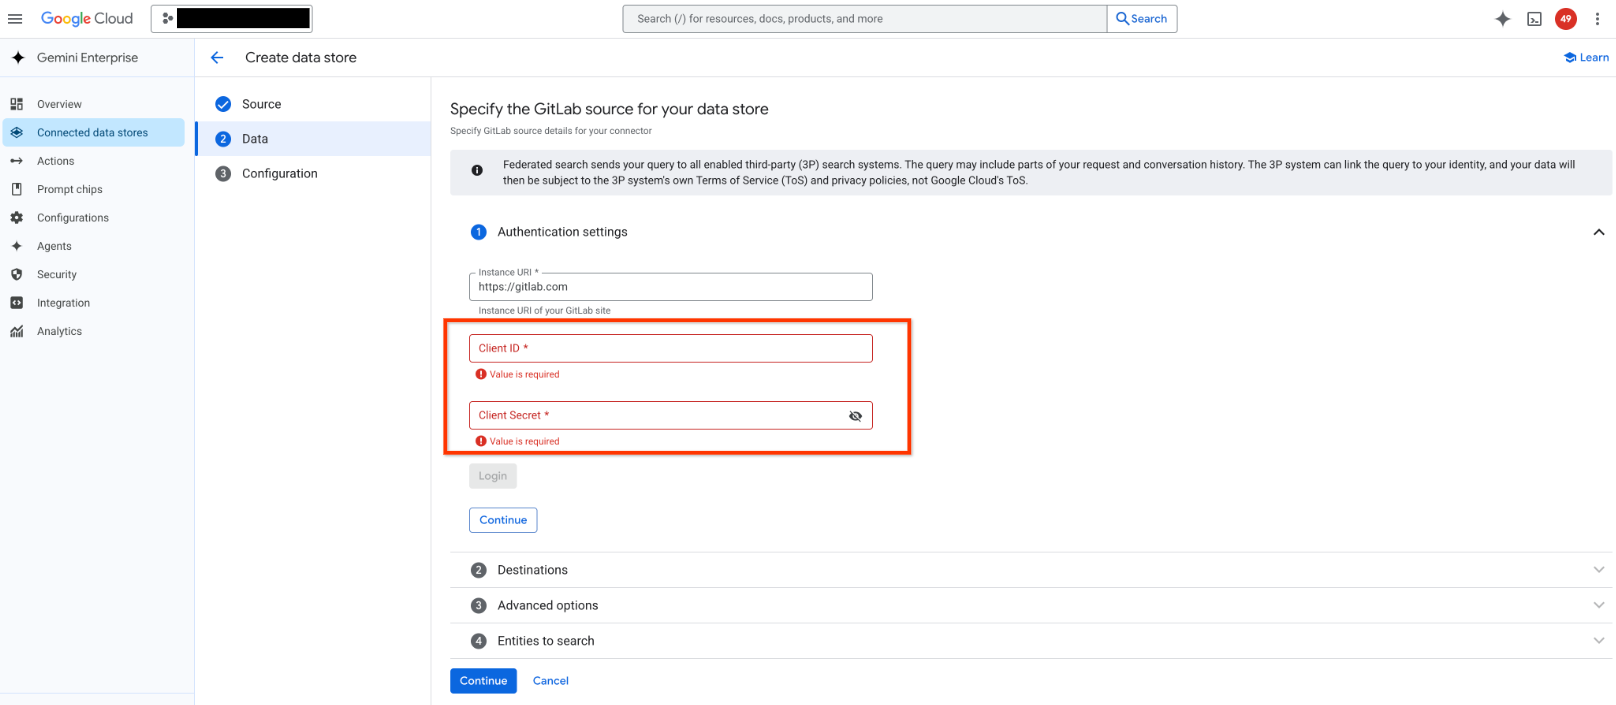The image size is (1616, 705).
Task: Expand the Advanced options section
Action: click(1598, 606)
